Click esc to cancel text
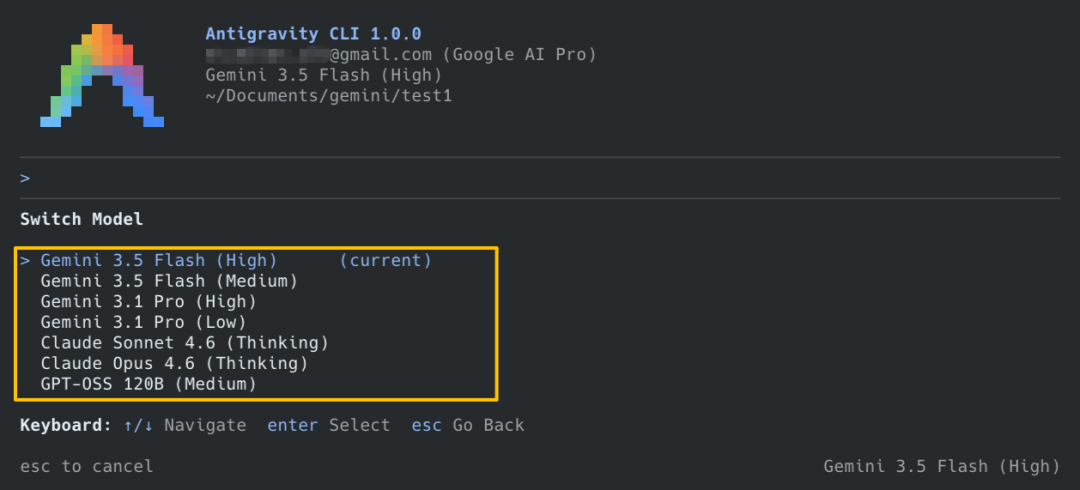Image resolution: width=1080 pixels, height=490 pixels. [87, 467]
